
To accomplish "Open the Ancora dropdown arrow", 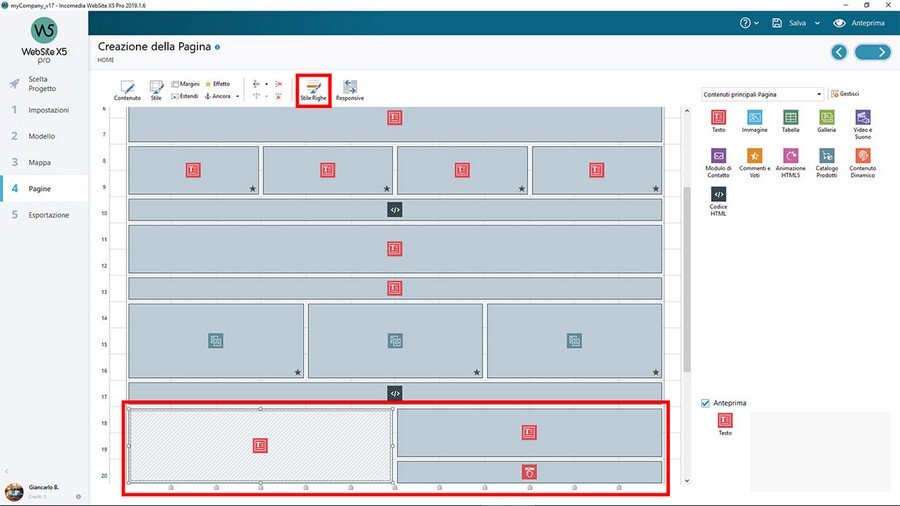I will point(239,97).
